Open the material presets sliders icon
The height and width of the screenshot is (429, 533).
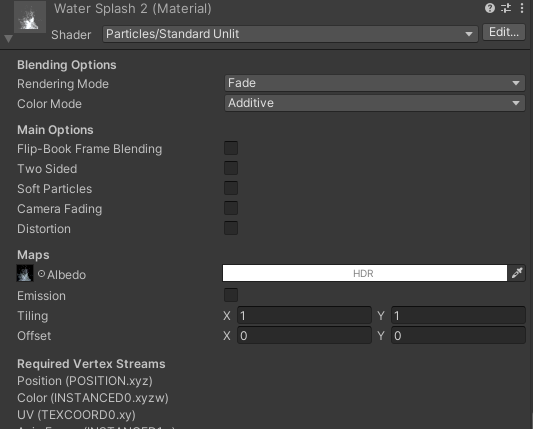506,8
